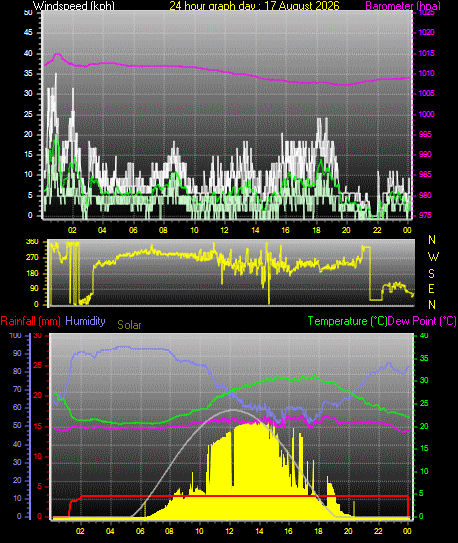The width and height of the screenshot is (458, 543).
Task: Click the Solar legend label
Action: (x=129, y=325)
